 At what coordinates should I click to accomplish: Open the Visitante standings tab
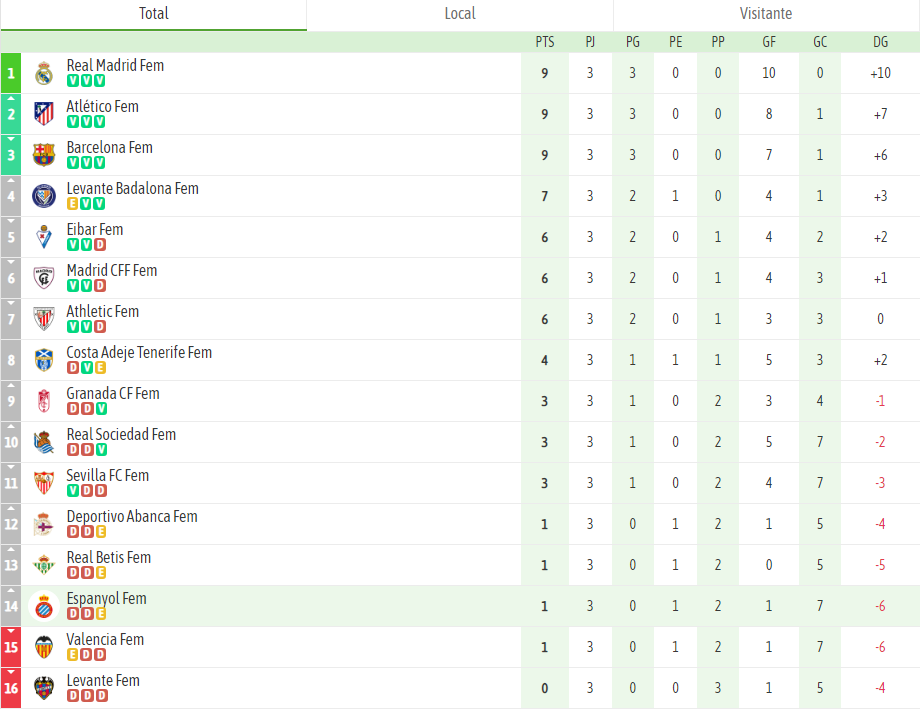click(766, 14)
